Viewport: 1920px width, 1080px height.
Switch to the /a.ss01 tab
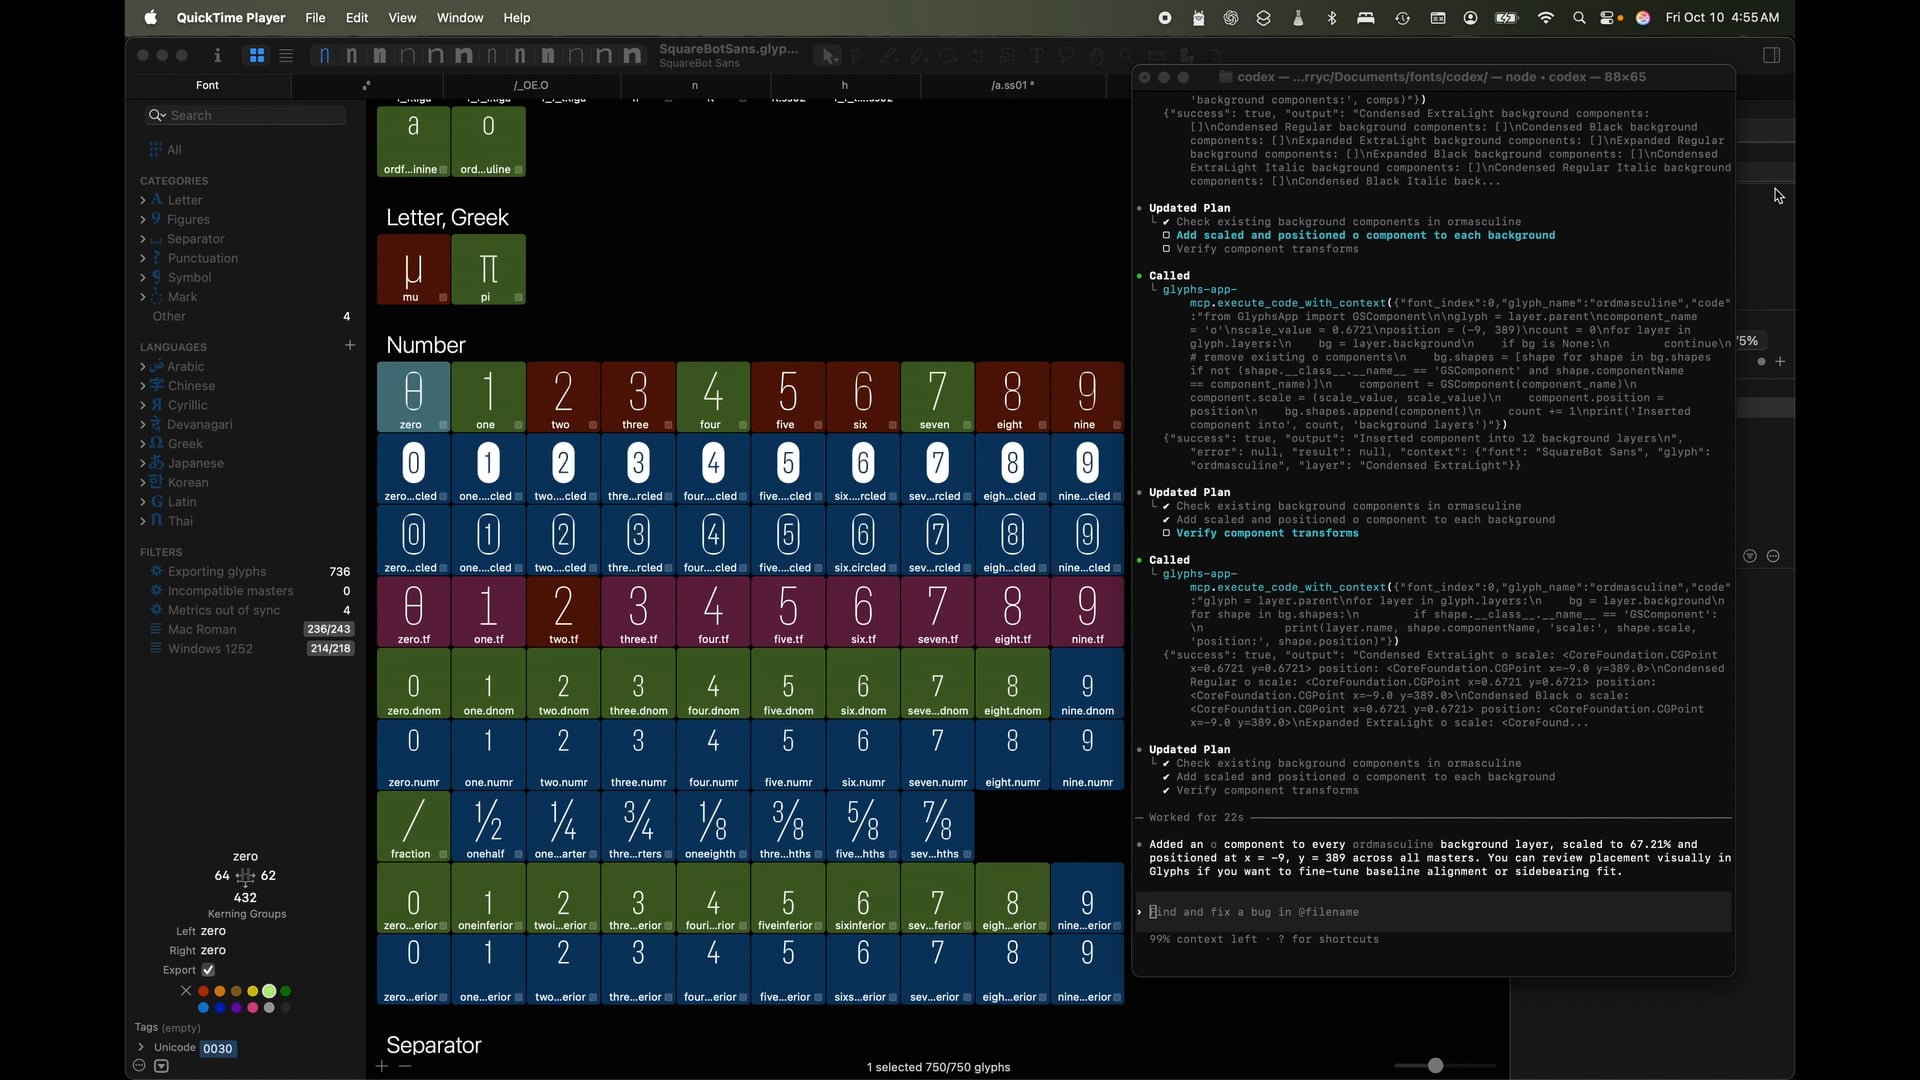[1012, 85]
